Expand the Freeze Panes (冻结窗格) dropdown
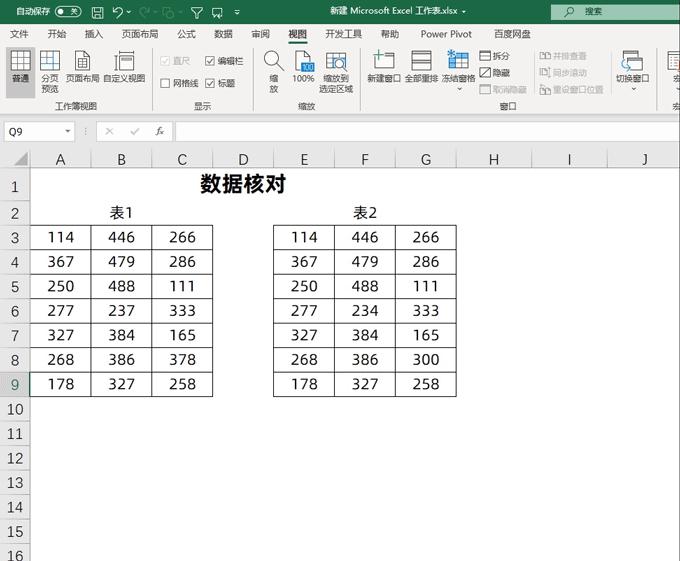The image size is (680, 561). (x=459, y=89)
